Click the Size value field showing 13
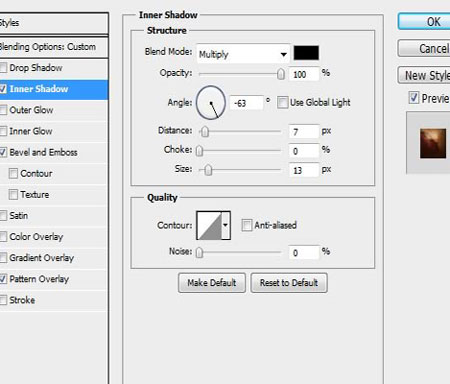 point(304,170)
